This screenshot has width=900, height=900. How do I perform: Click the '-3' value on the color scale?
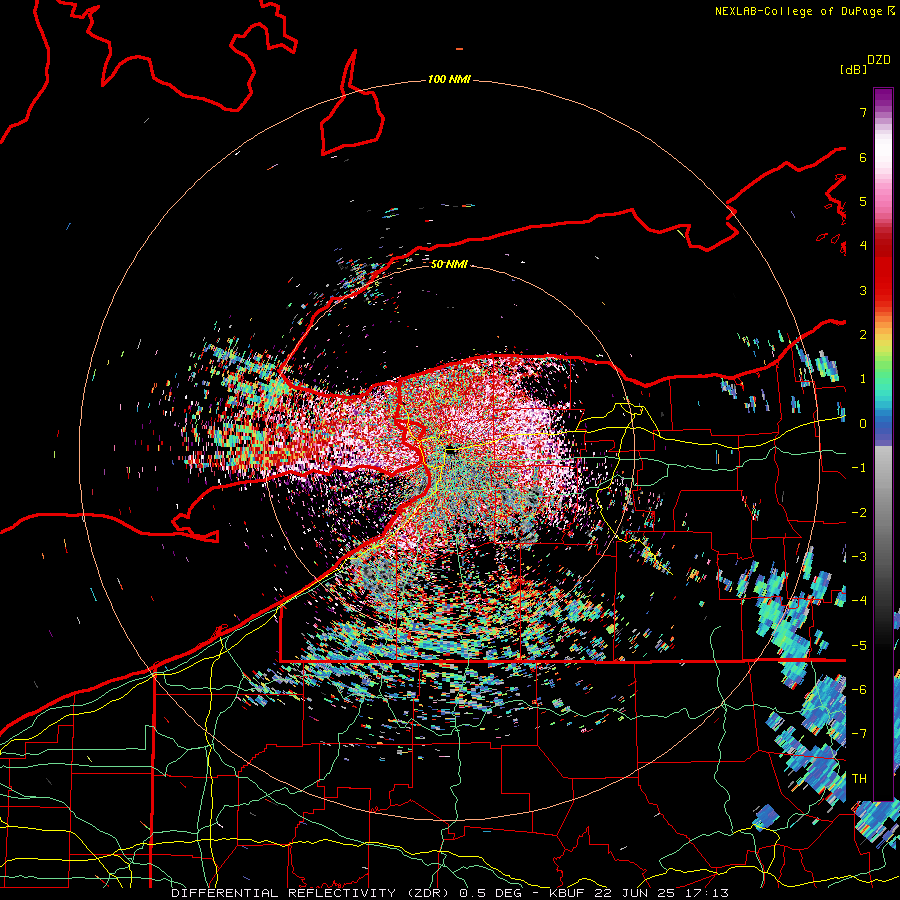click(x=859, y=557)
